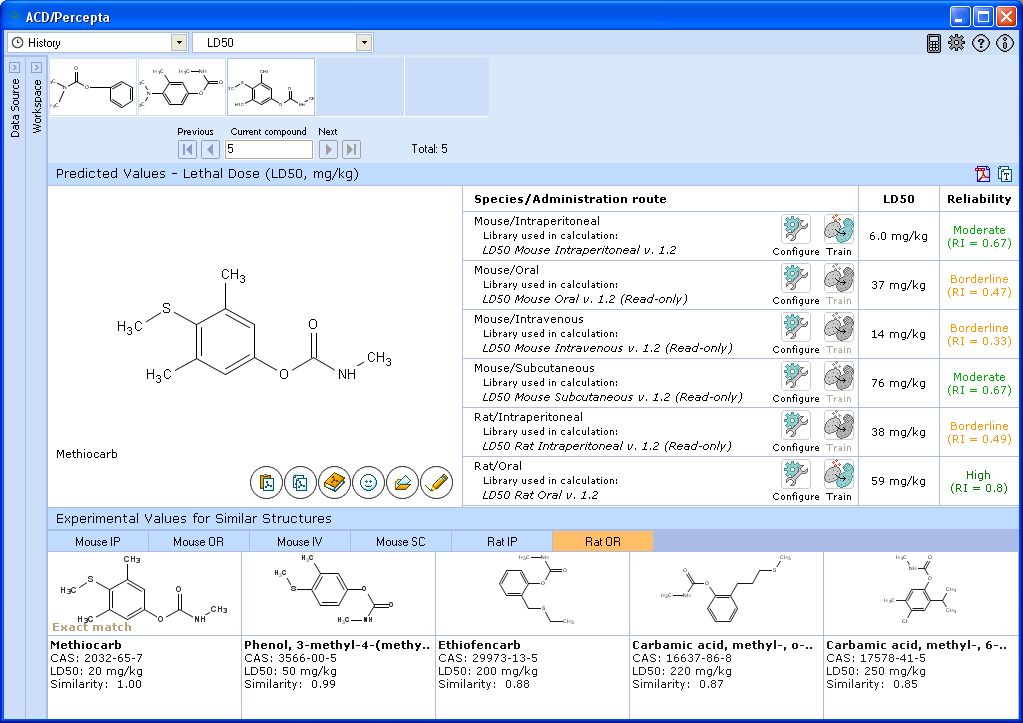The height and width of the screenshot is (723, 1023).
Task: Click the open folder icon below structure
Action: tap(403, 483)
